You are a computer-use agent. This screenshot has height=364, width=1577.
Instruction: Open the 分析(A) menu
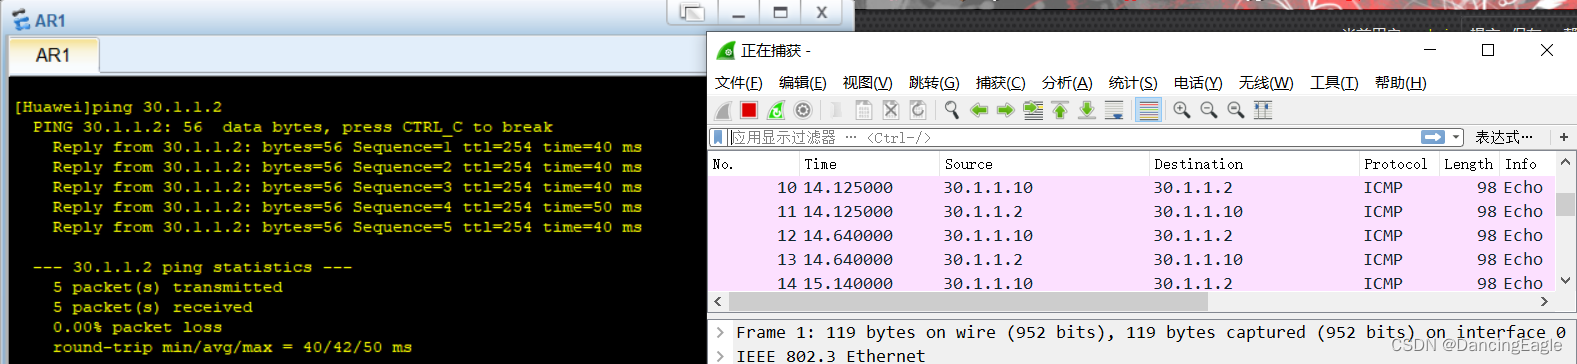pyautogui.click(x=1067, y=83)
